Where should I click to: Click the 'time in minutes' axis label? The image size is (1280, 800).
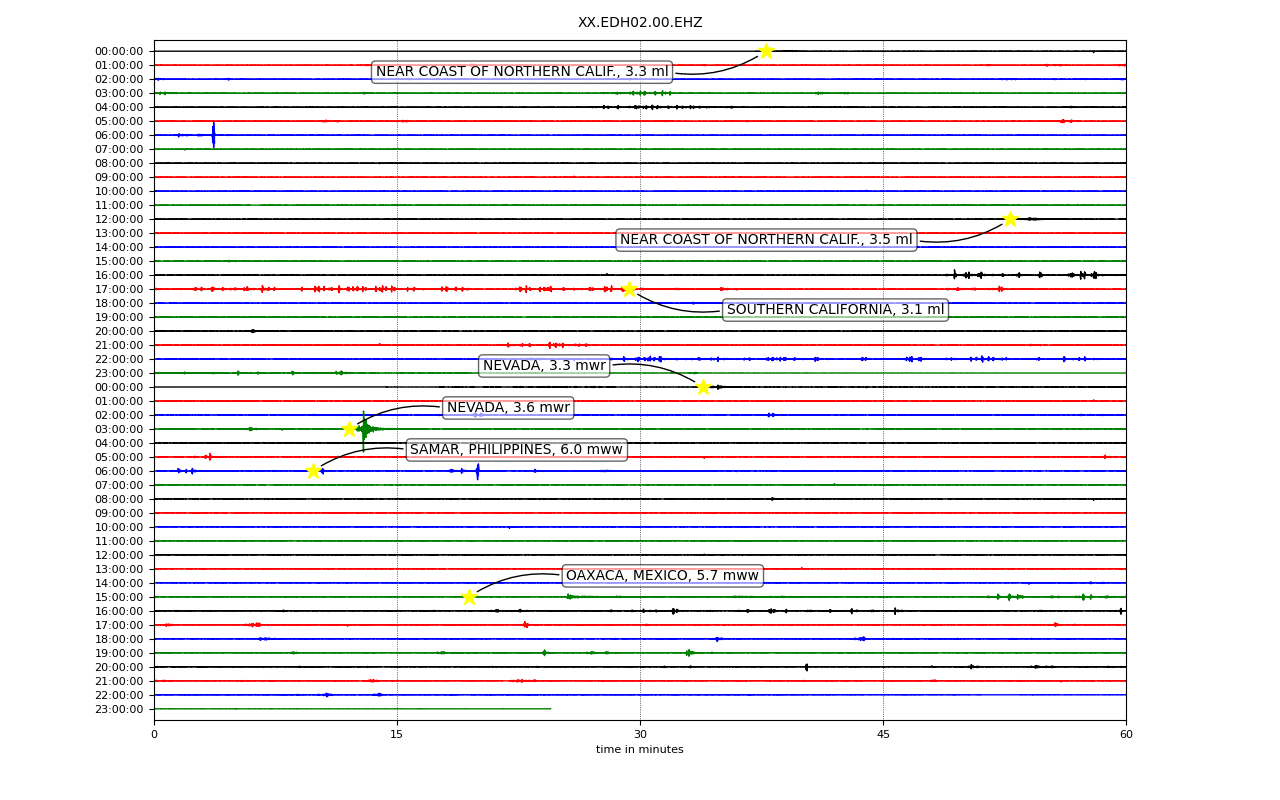tap(640, 749)
